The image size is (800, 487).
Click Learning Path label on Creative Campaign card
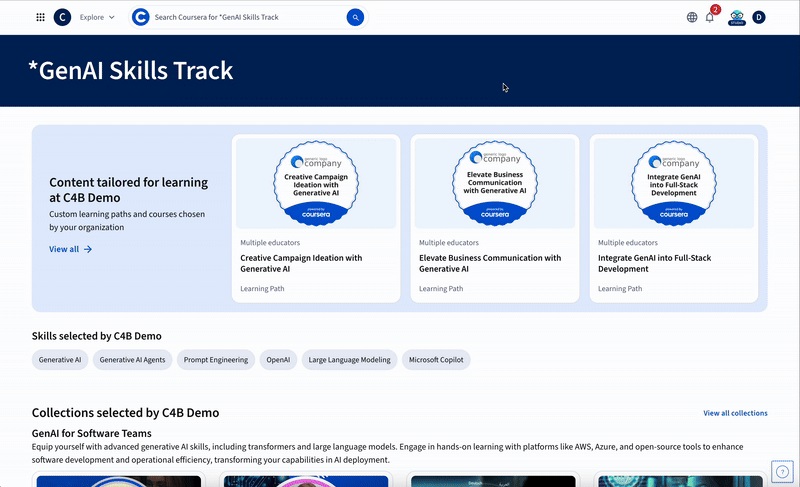pyautogui.click(x=262, y=289)
